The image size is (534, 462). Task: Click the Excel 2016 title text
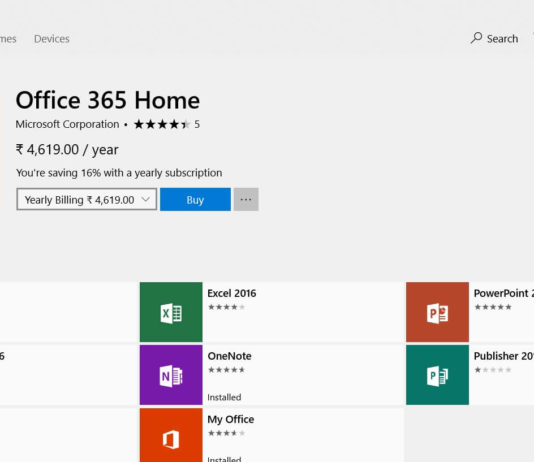pyautogui.click(x=232, y=293)
